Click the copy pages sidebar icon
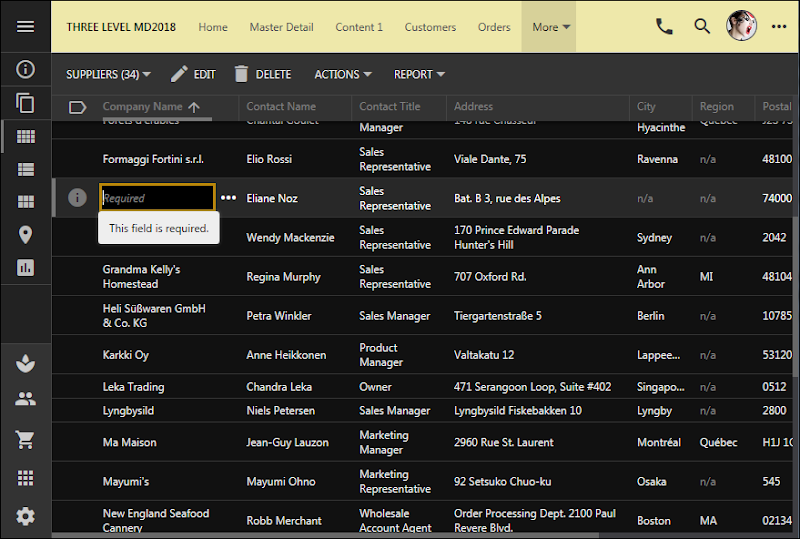Viewport: 800px width, 539px height. [25, 103]
